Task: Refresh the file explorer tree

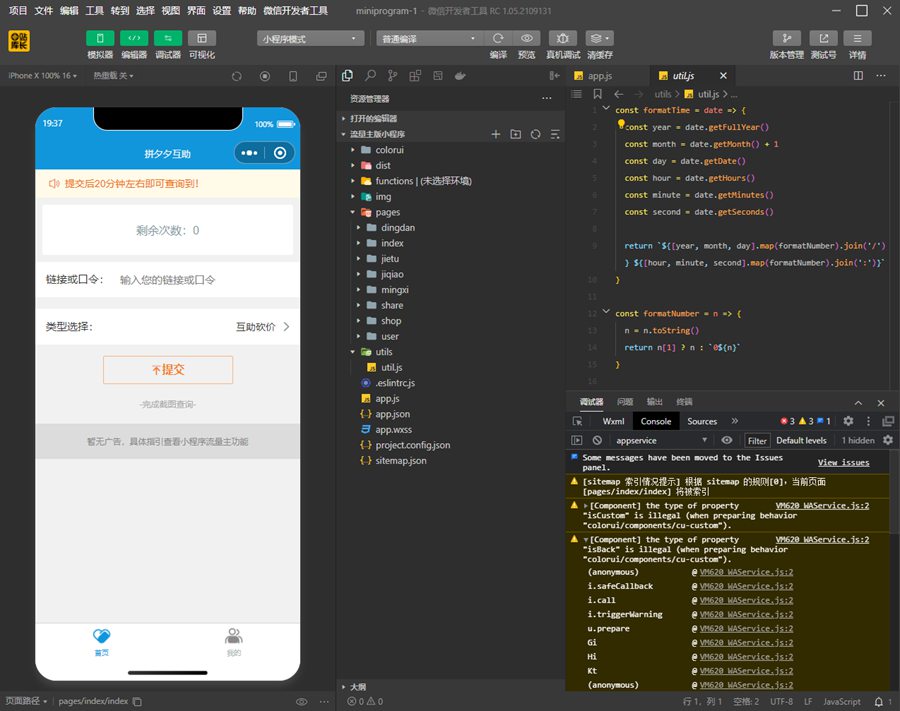Action: (536, 134)
